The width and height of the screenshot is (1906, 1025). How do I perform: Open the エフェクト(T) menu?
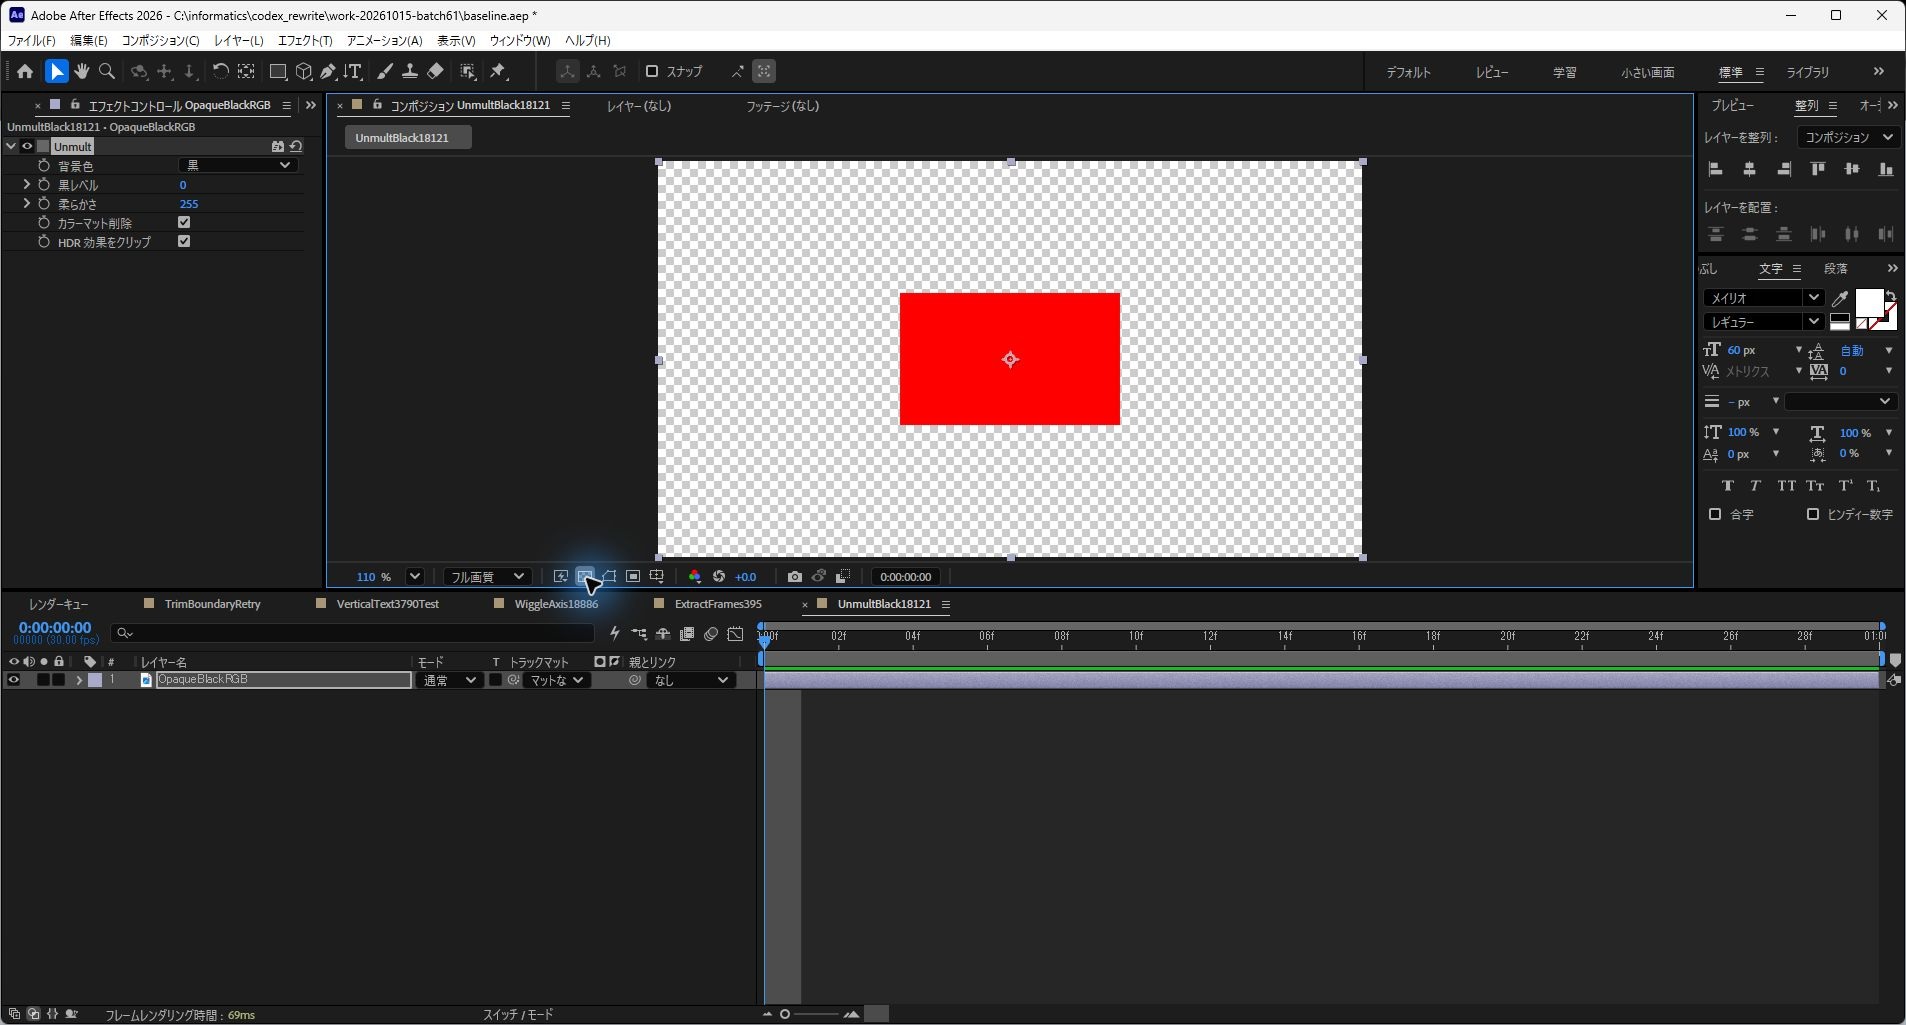pyautogui.click(x=305, y=40)
